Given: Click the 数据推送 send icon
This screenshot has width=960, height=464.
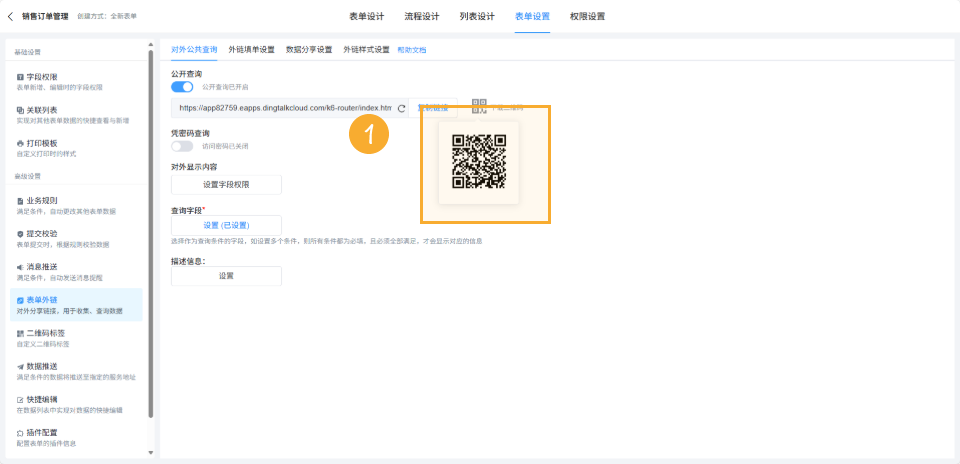Looking at the screenshot, I should point(20,367).
